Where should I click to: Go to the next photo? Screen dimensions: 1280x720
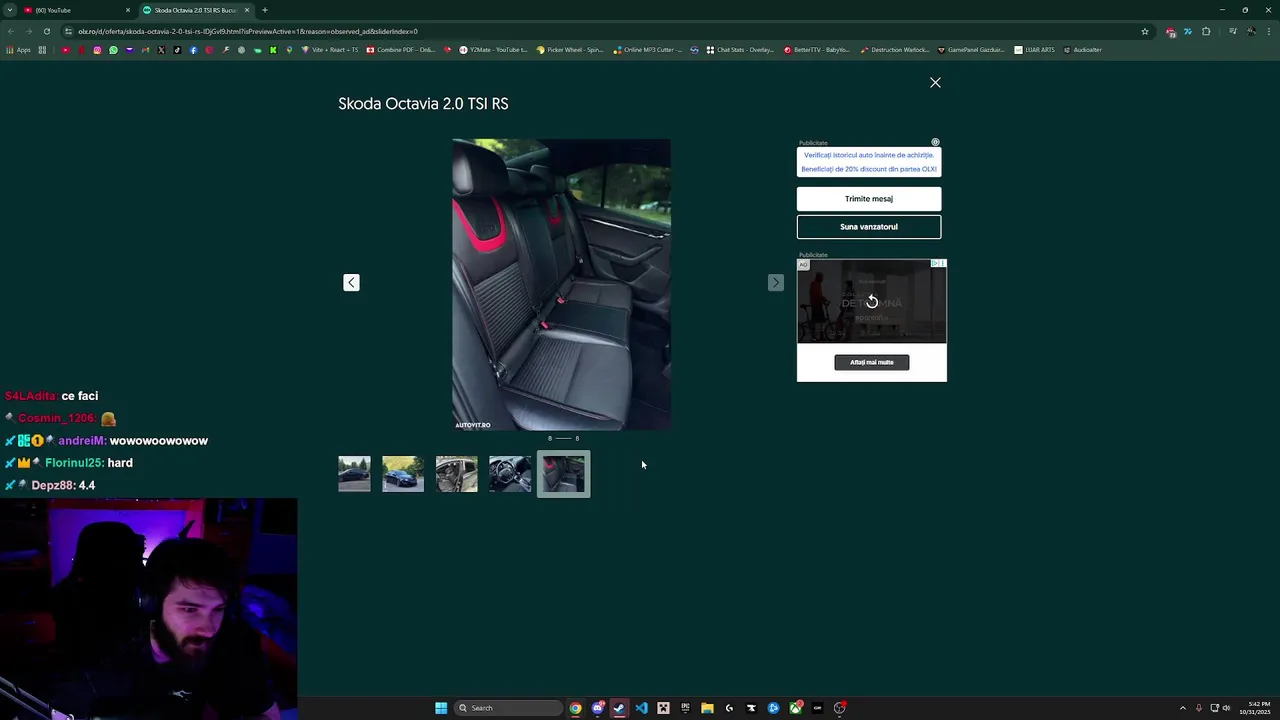775,283
